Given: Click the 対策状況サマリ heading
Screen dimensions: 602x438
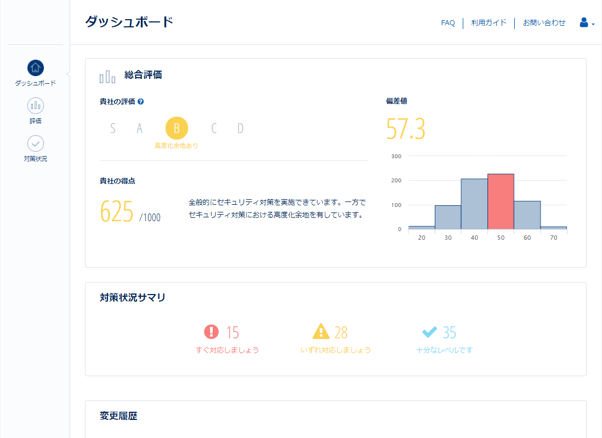Looking at the screenshot, I should click(x=132, y=298).
